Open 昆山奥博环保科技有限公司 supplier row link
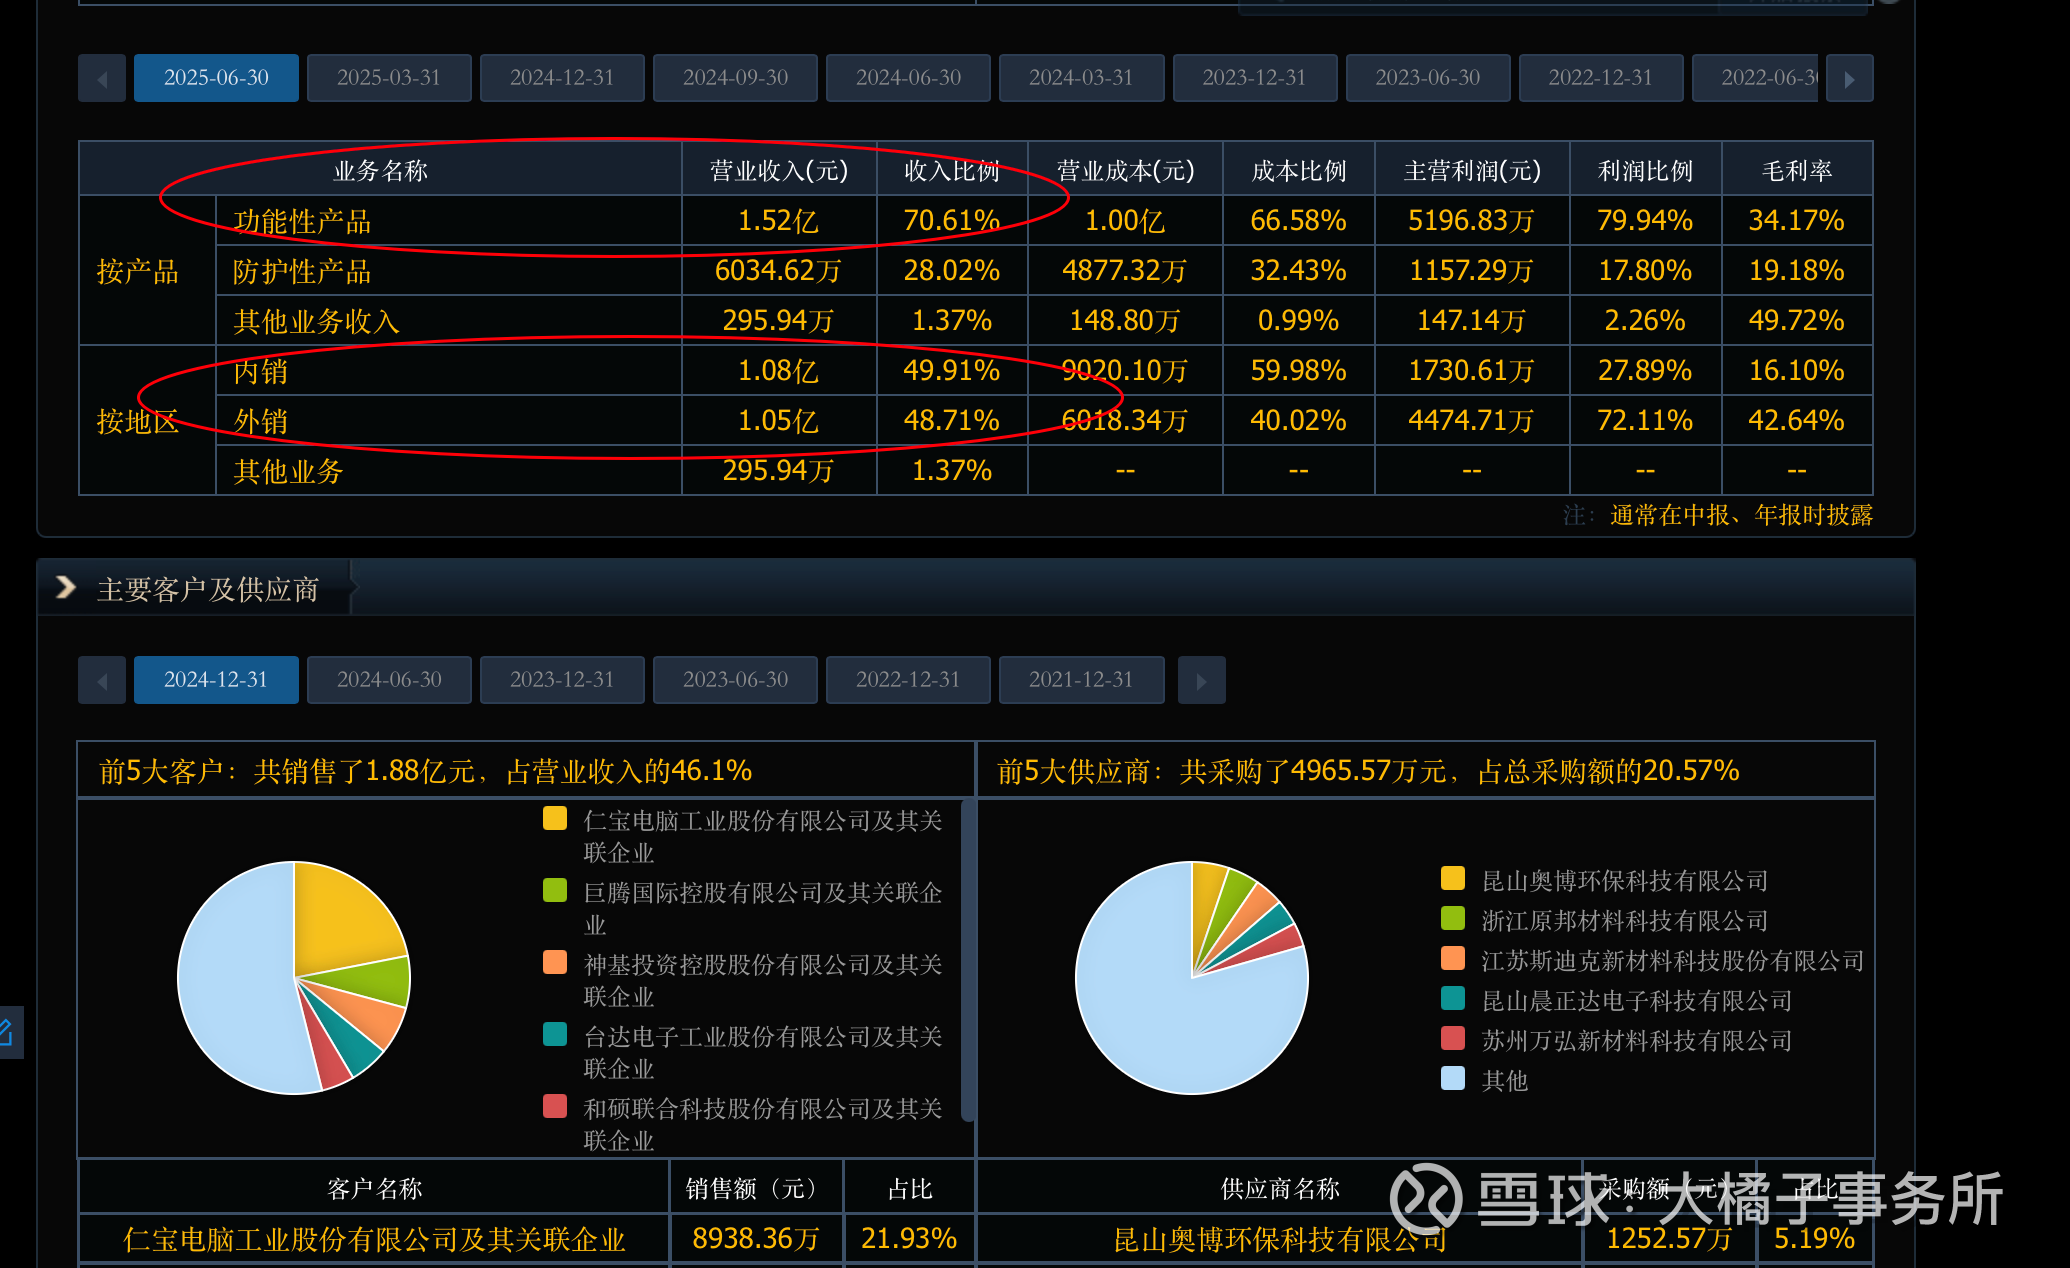 (1280, 1240)
